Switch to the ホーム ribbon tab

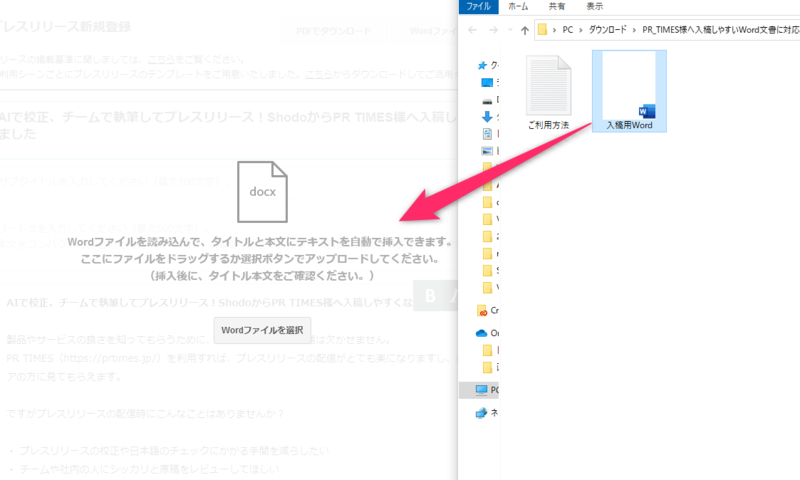(518, 7)
